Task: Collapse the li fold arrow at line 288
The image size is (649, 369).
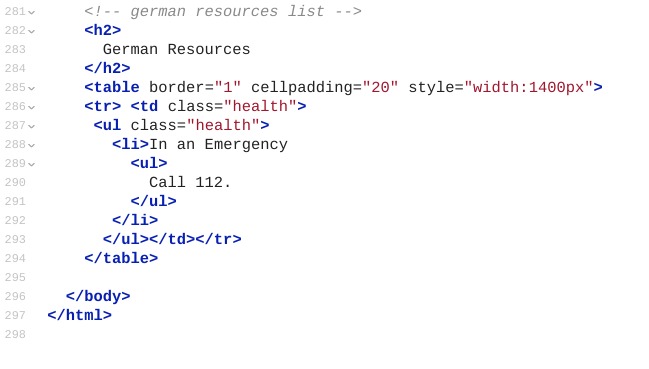Action: (31, 145)
